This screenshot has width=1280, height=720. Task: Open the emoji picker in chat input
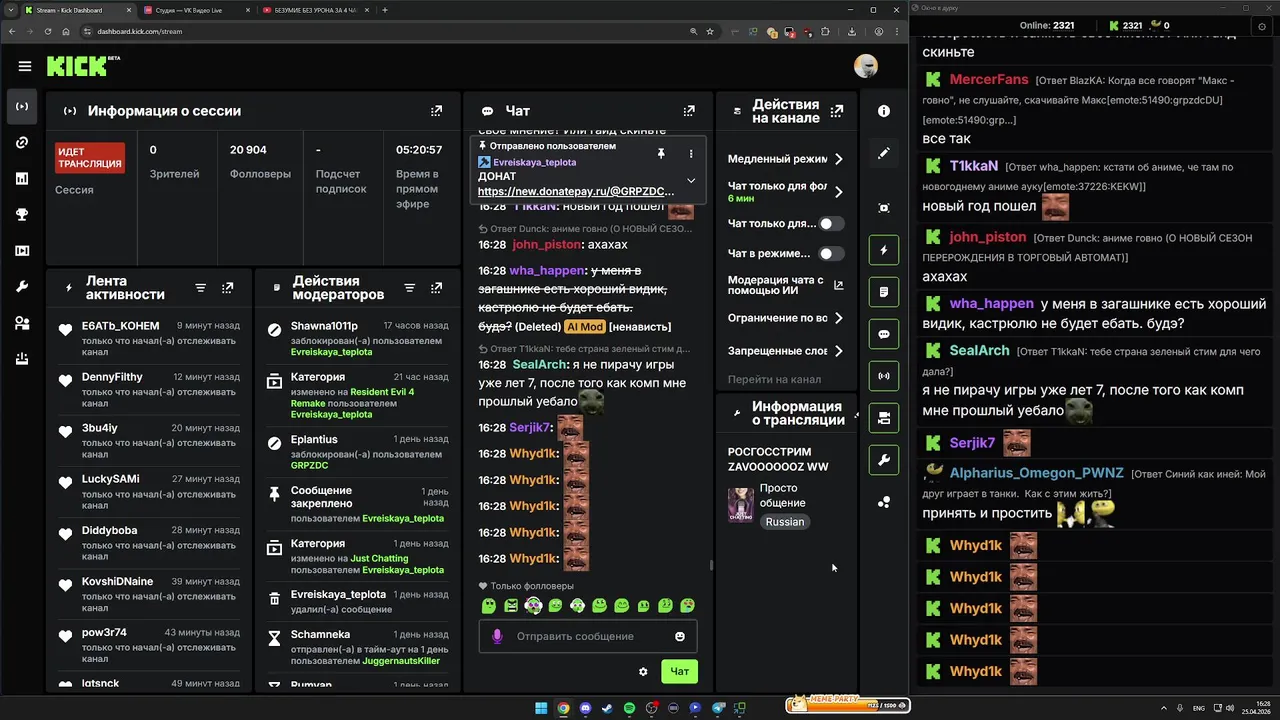click(x=680, y=636)
